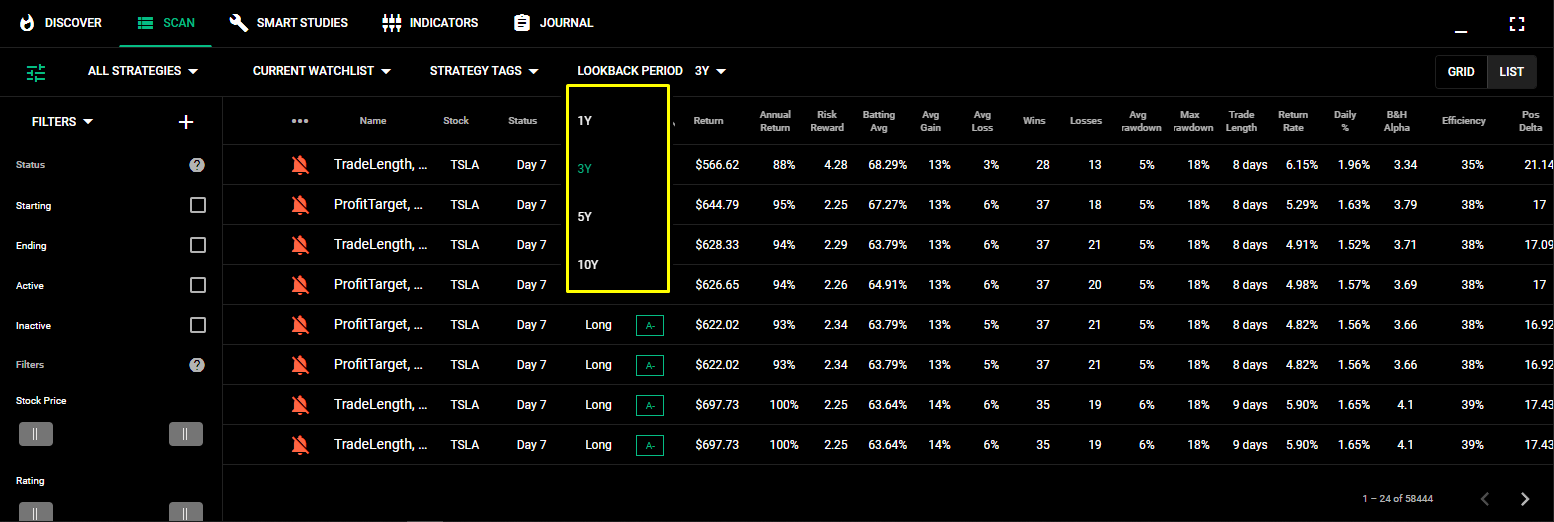Click the Name column header

pos(373,121)
